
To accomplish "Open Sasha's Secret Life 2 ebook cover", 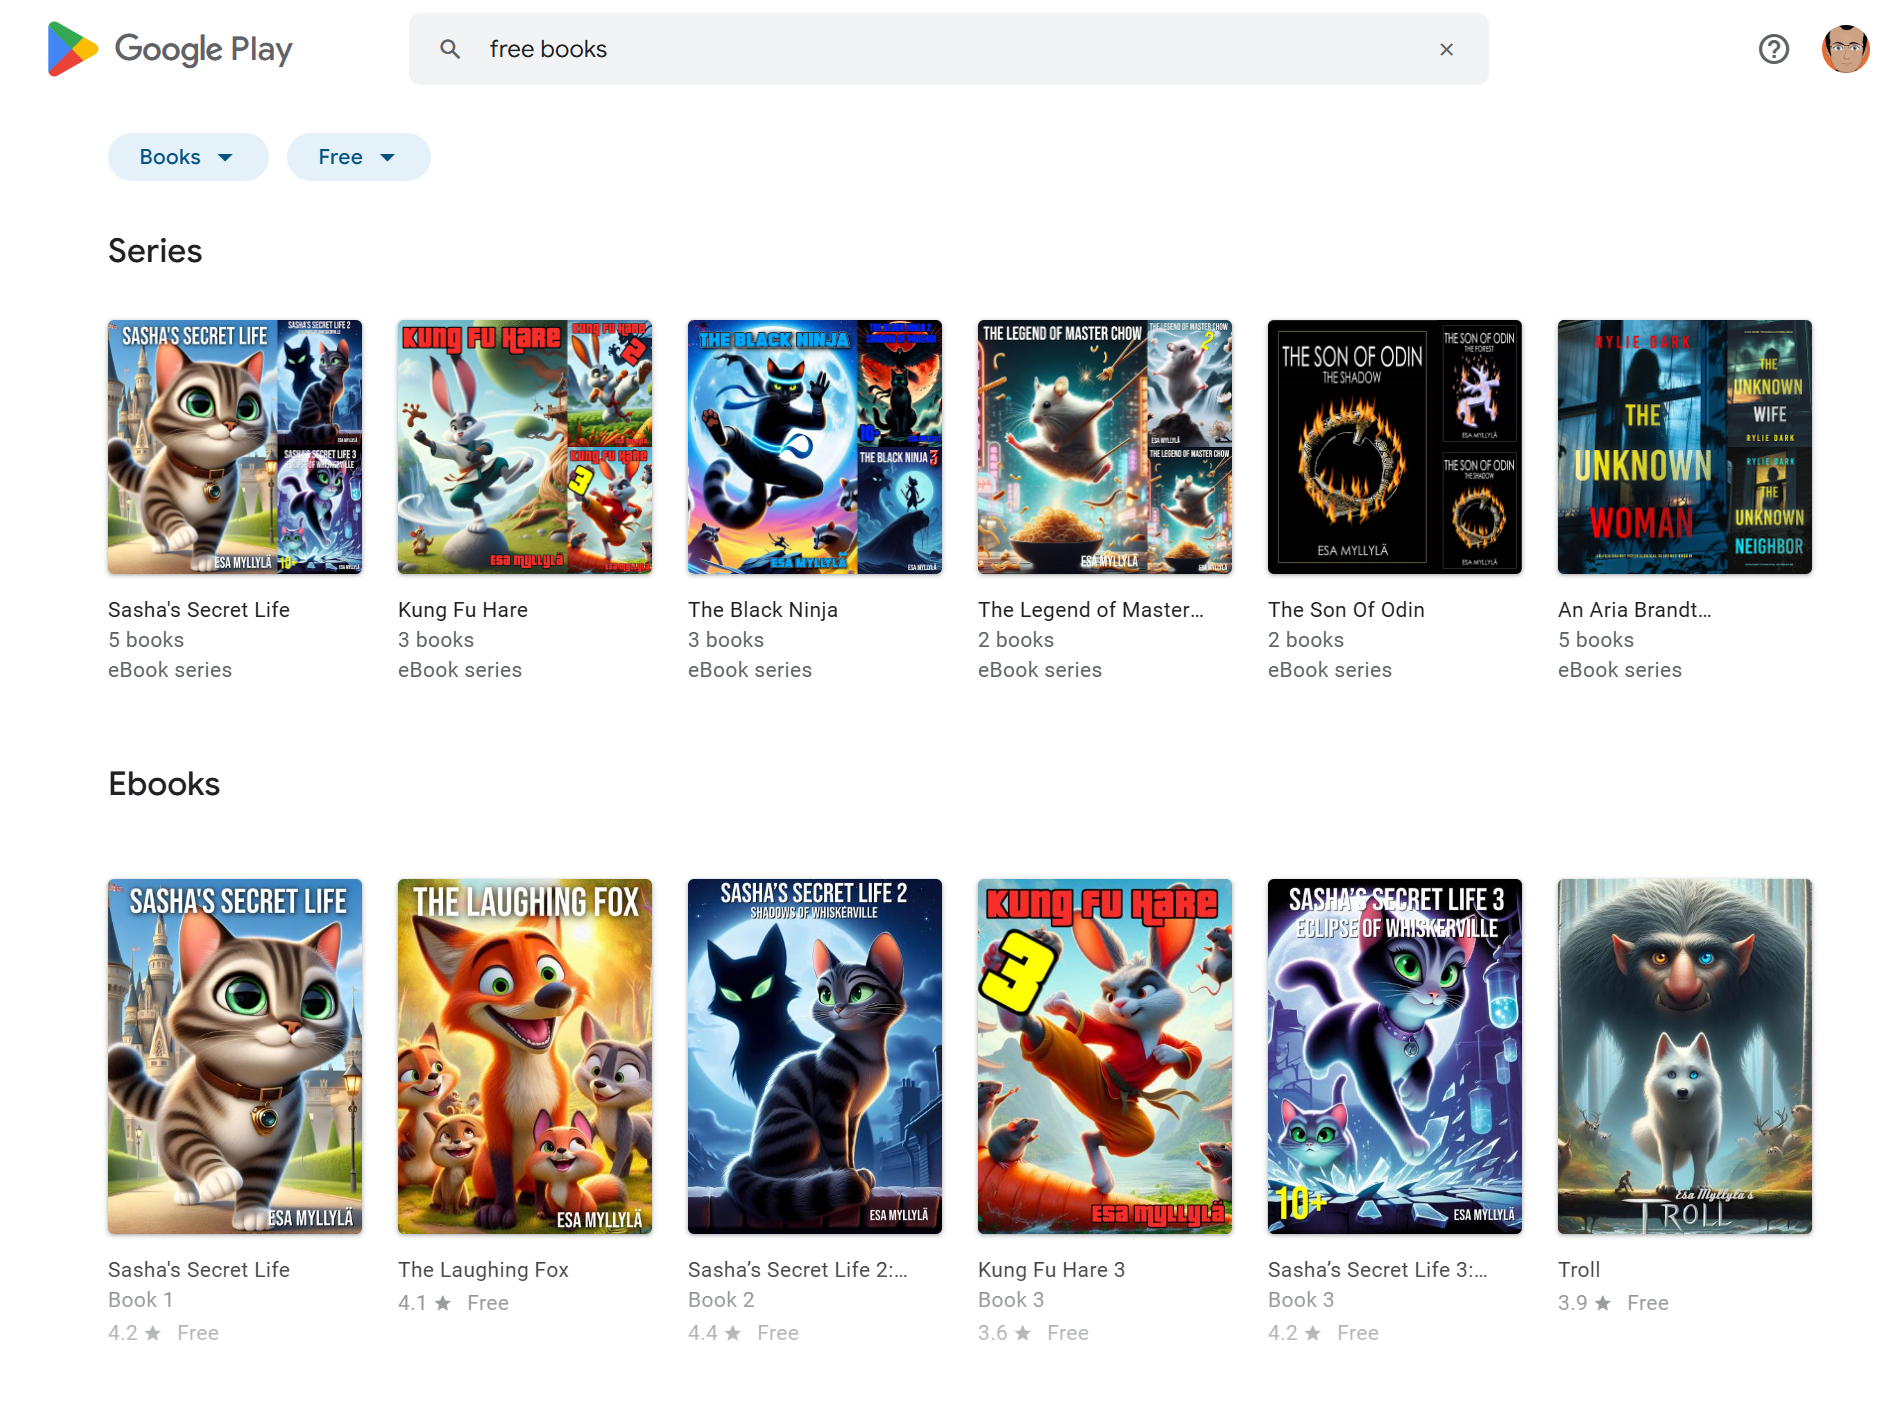I will point(815,1056).
